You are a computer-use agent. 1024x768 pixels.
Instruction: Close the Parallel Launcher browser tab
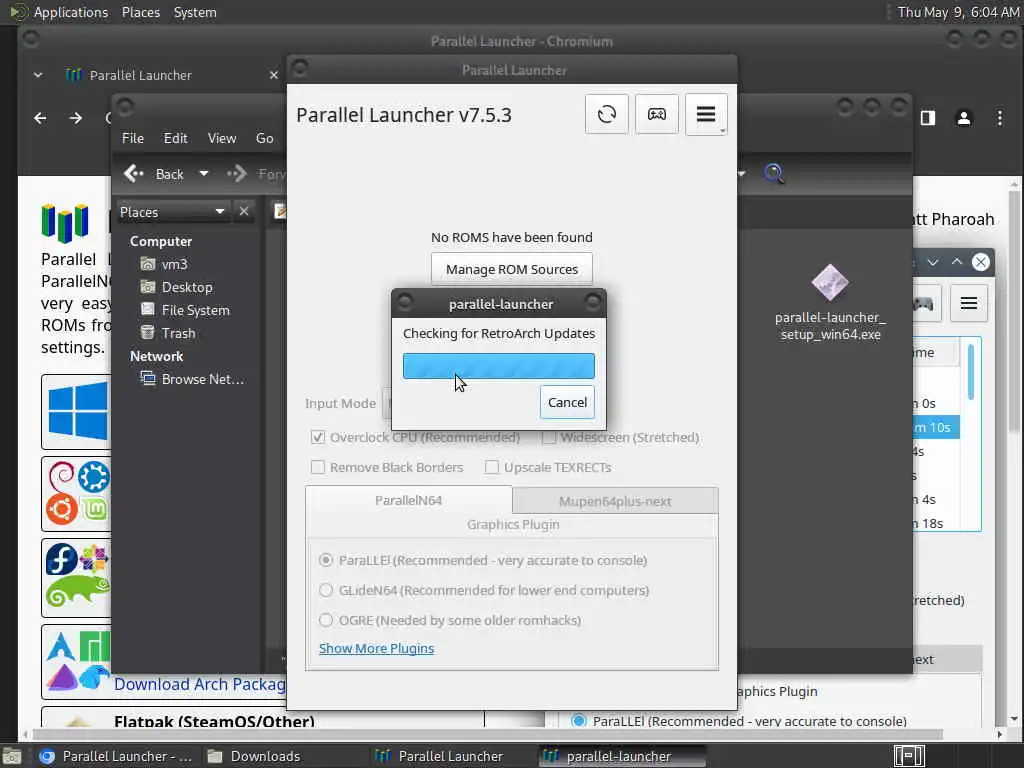tap(274, 75)
